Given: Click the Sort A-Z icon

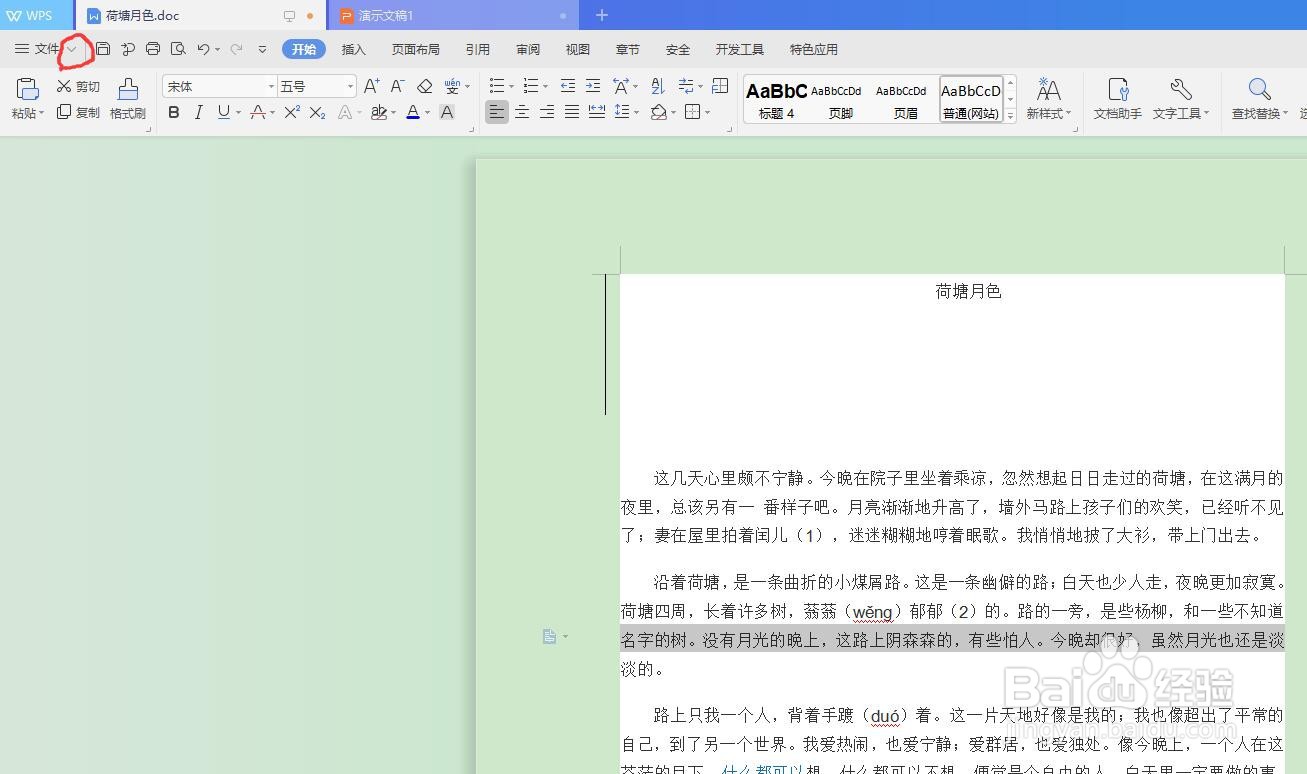Looking at the screenshot, I should click(x=657, y=86).
